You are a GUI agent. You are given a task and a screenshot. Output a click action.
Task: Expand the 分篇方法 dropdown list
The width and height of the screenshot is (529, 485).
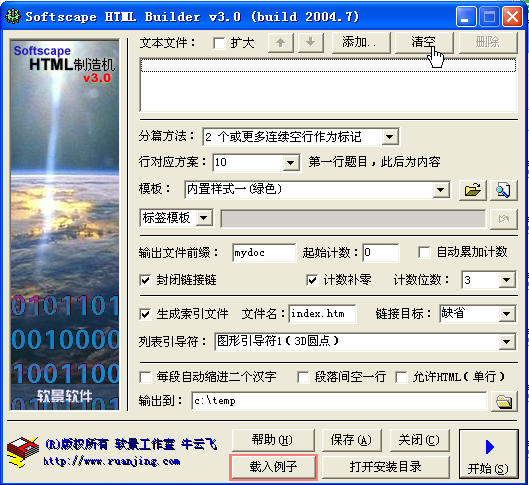(x=390, y=137)
